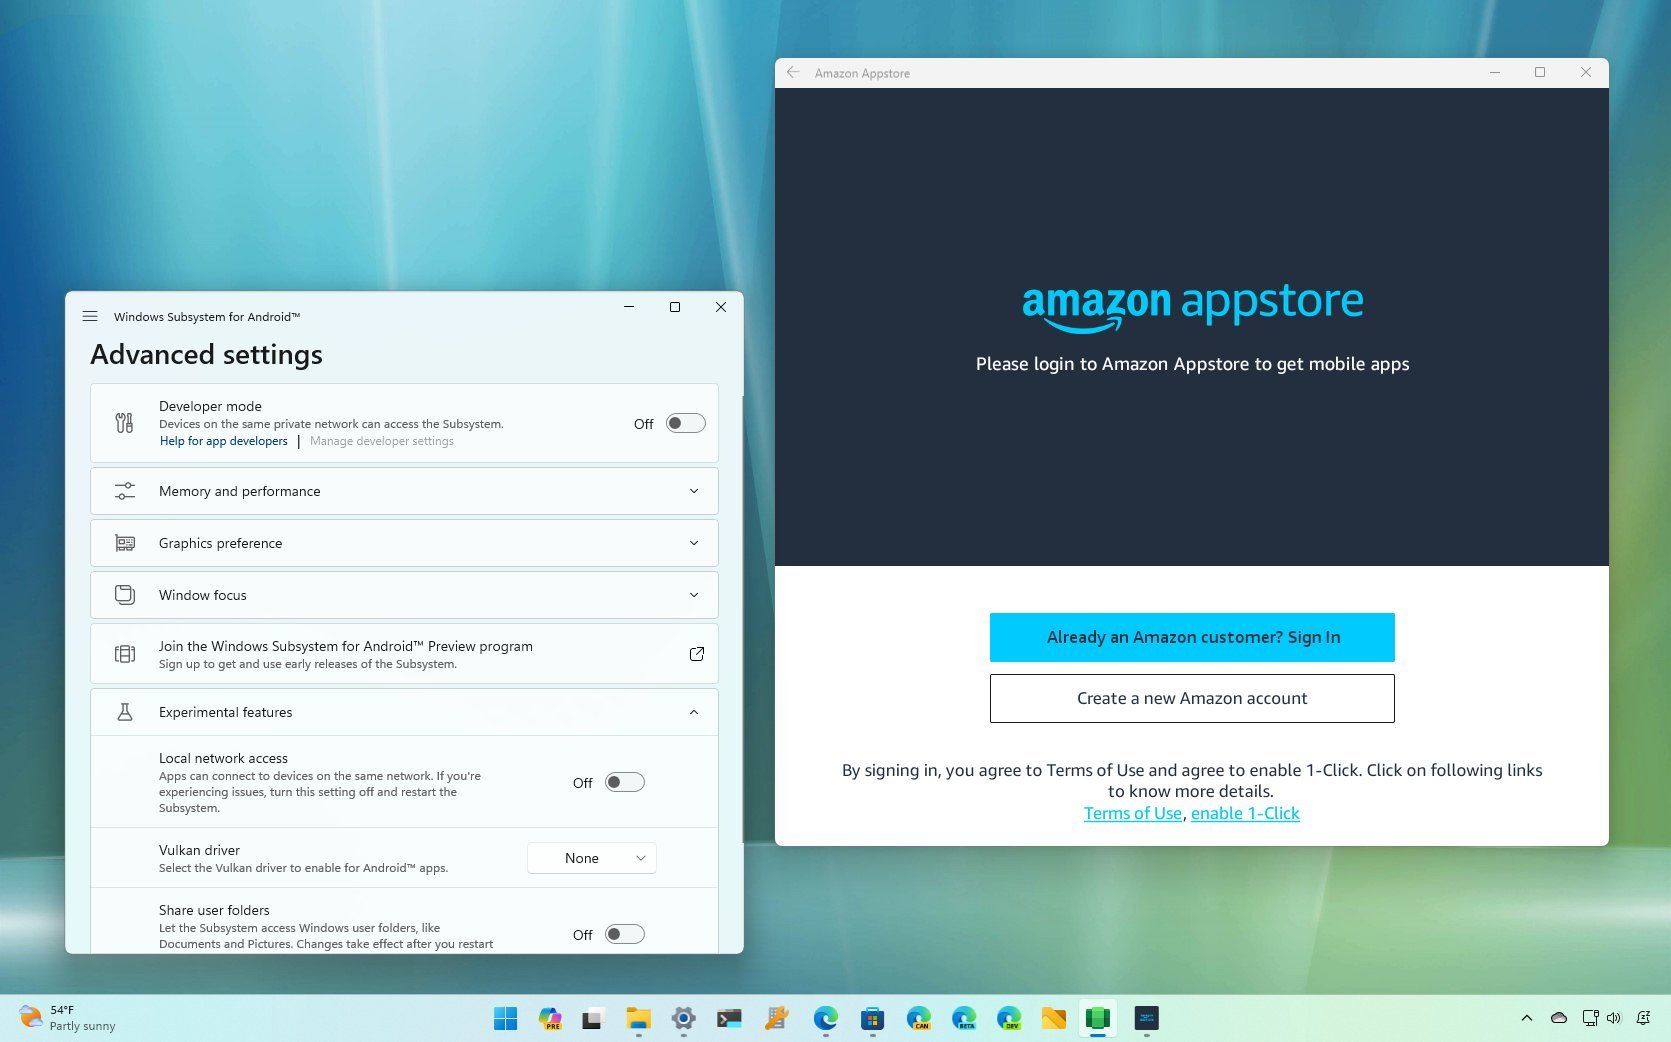Launch Microsoft Edge Dev from the taskbar
Image resolution: width=1671 pixels, height=1042 pixels.
point(1010,1018)
